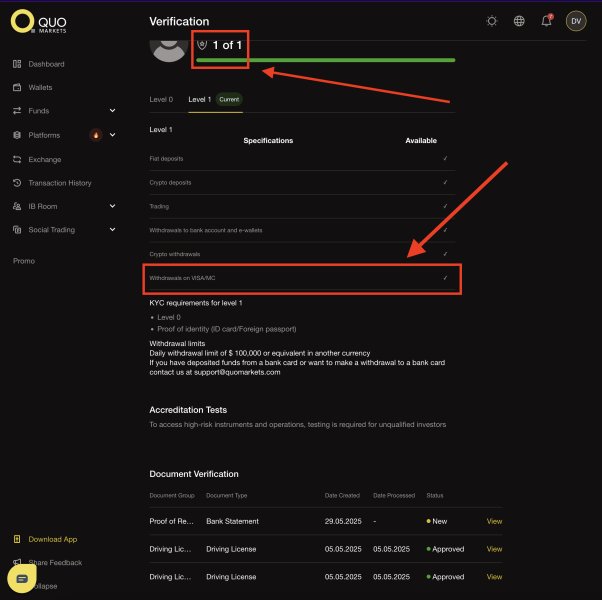
Task: Open the language globe icon
Action: [519, 21]
